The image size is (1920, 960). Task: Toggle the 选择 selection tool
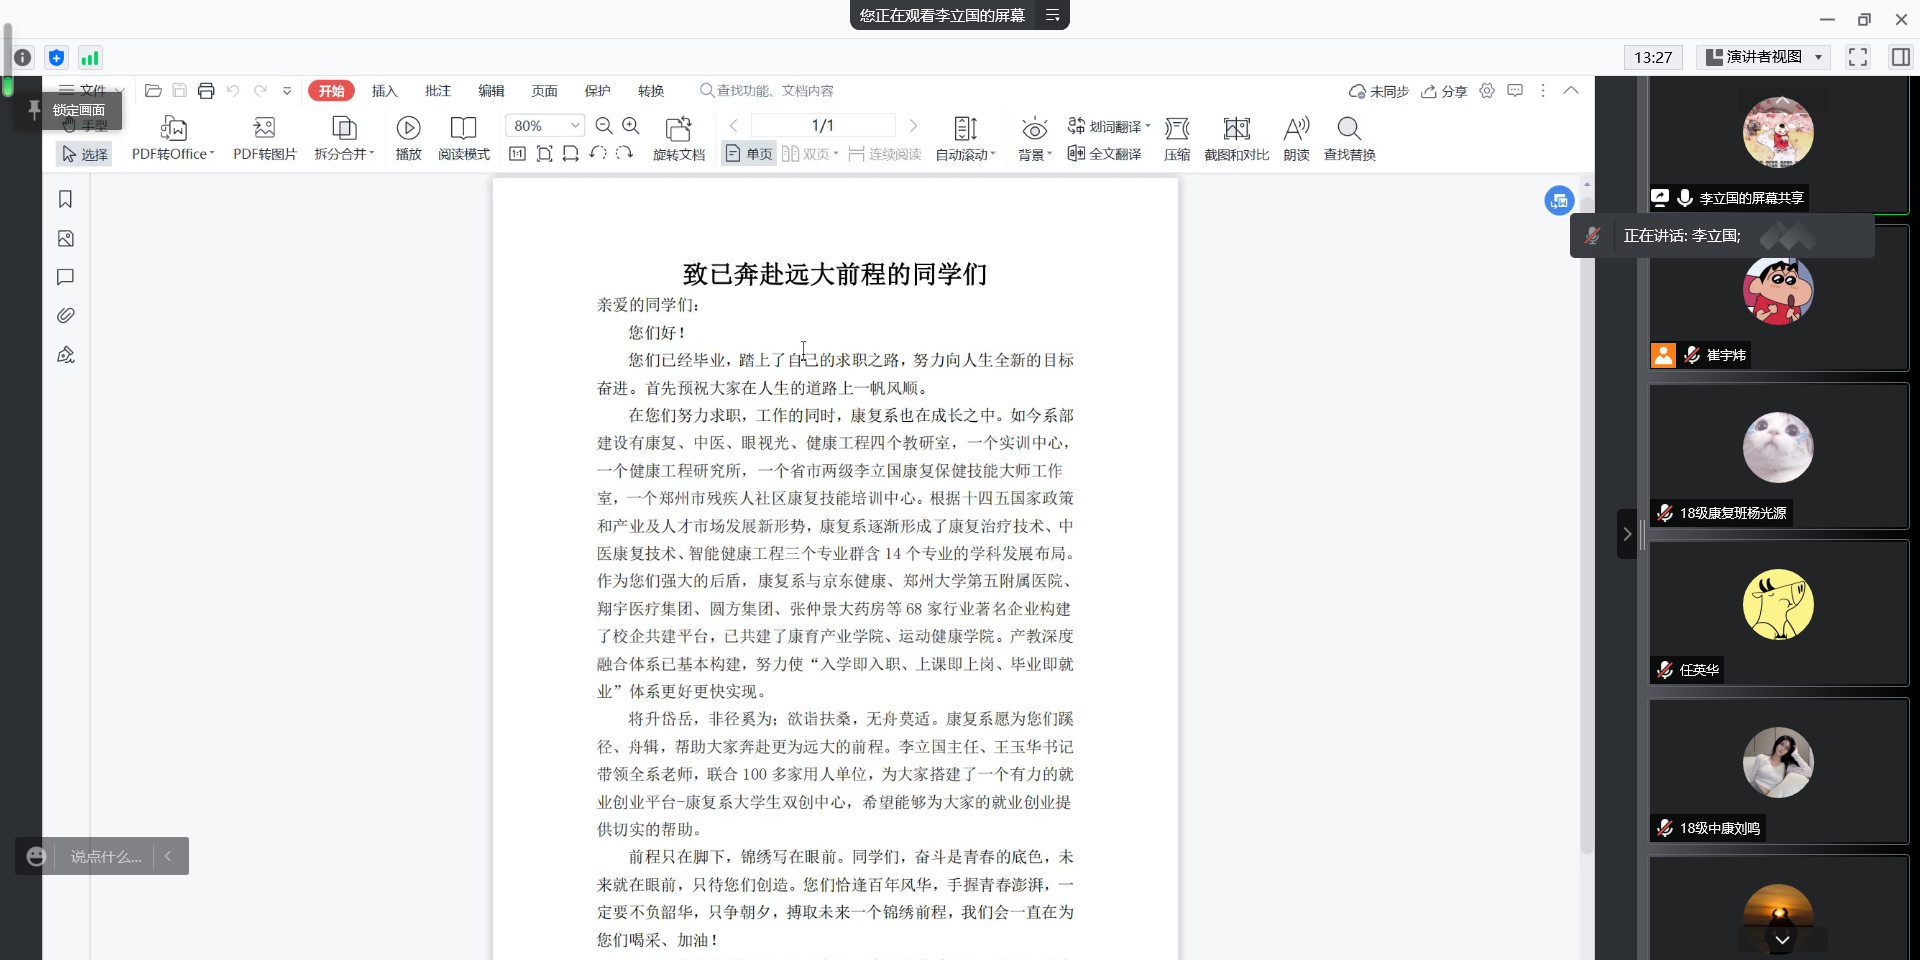(85, 154)
